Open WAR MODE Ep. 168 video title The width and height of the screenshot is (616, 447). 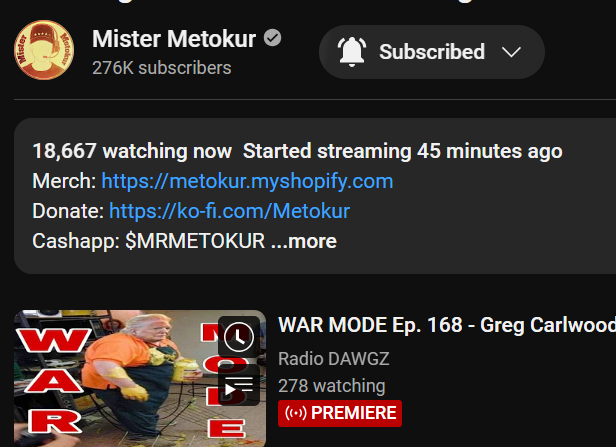point(447,325)
